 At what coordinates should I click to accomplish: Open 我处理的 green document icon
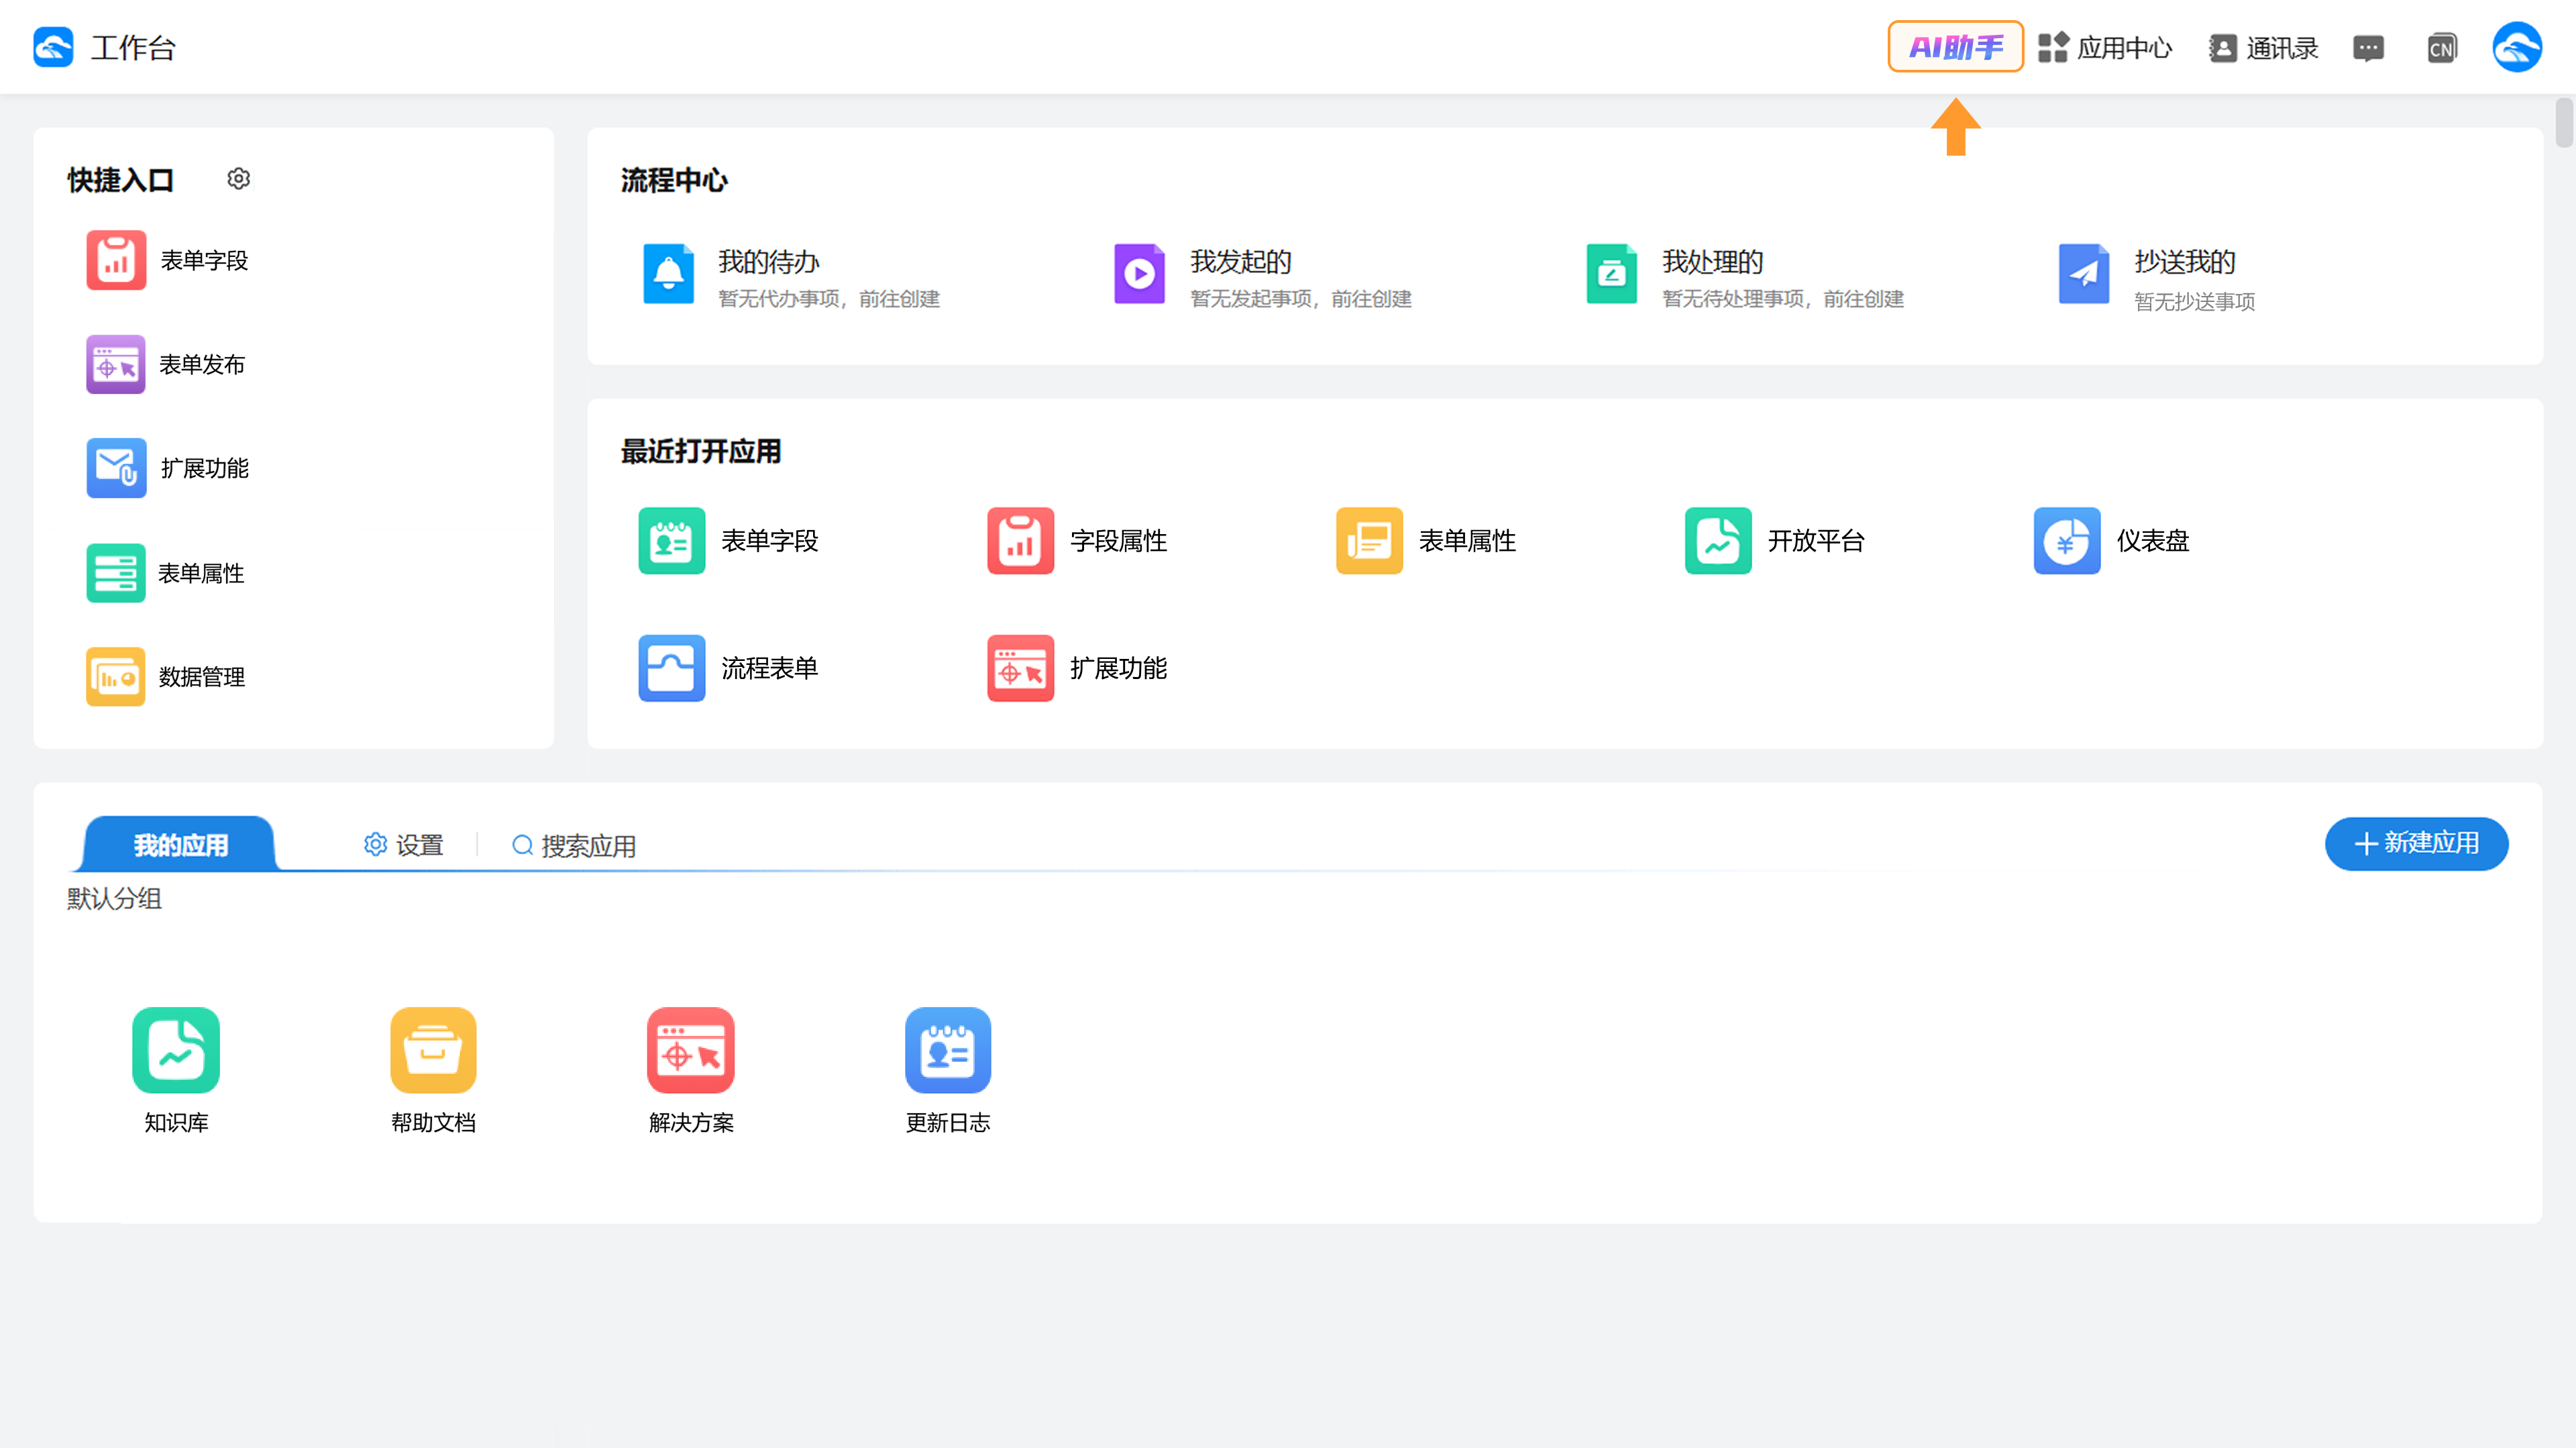click(1612, 273)
